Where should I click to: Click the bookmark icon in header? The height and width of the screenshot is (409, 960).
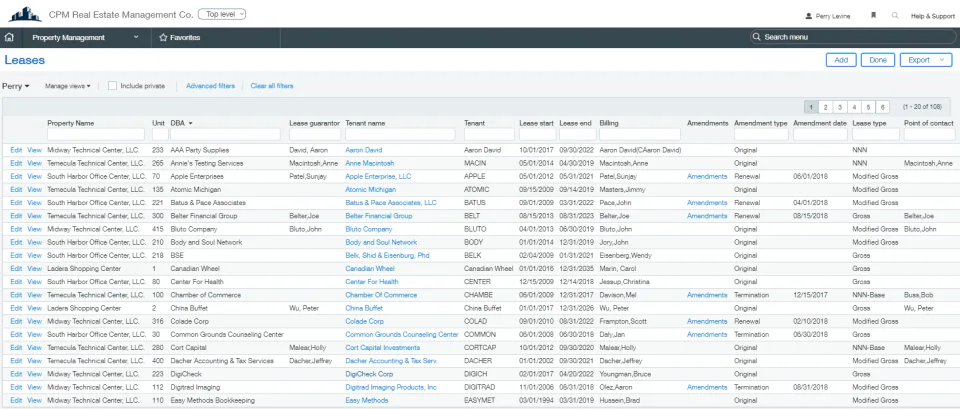[x=874, y=16]
